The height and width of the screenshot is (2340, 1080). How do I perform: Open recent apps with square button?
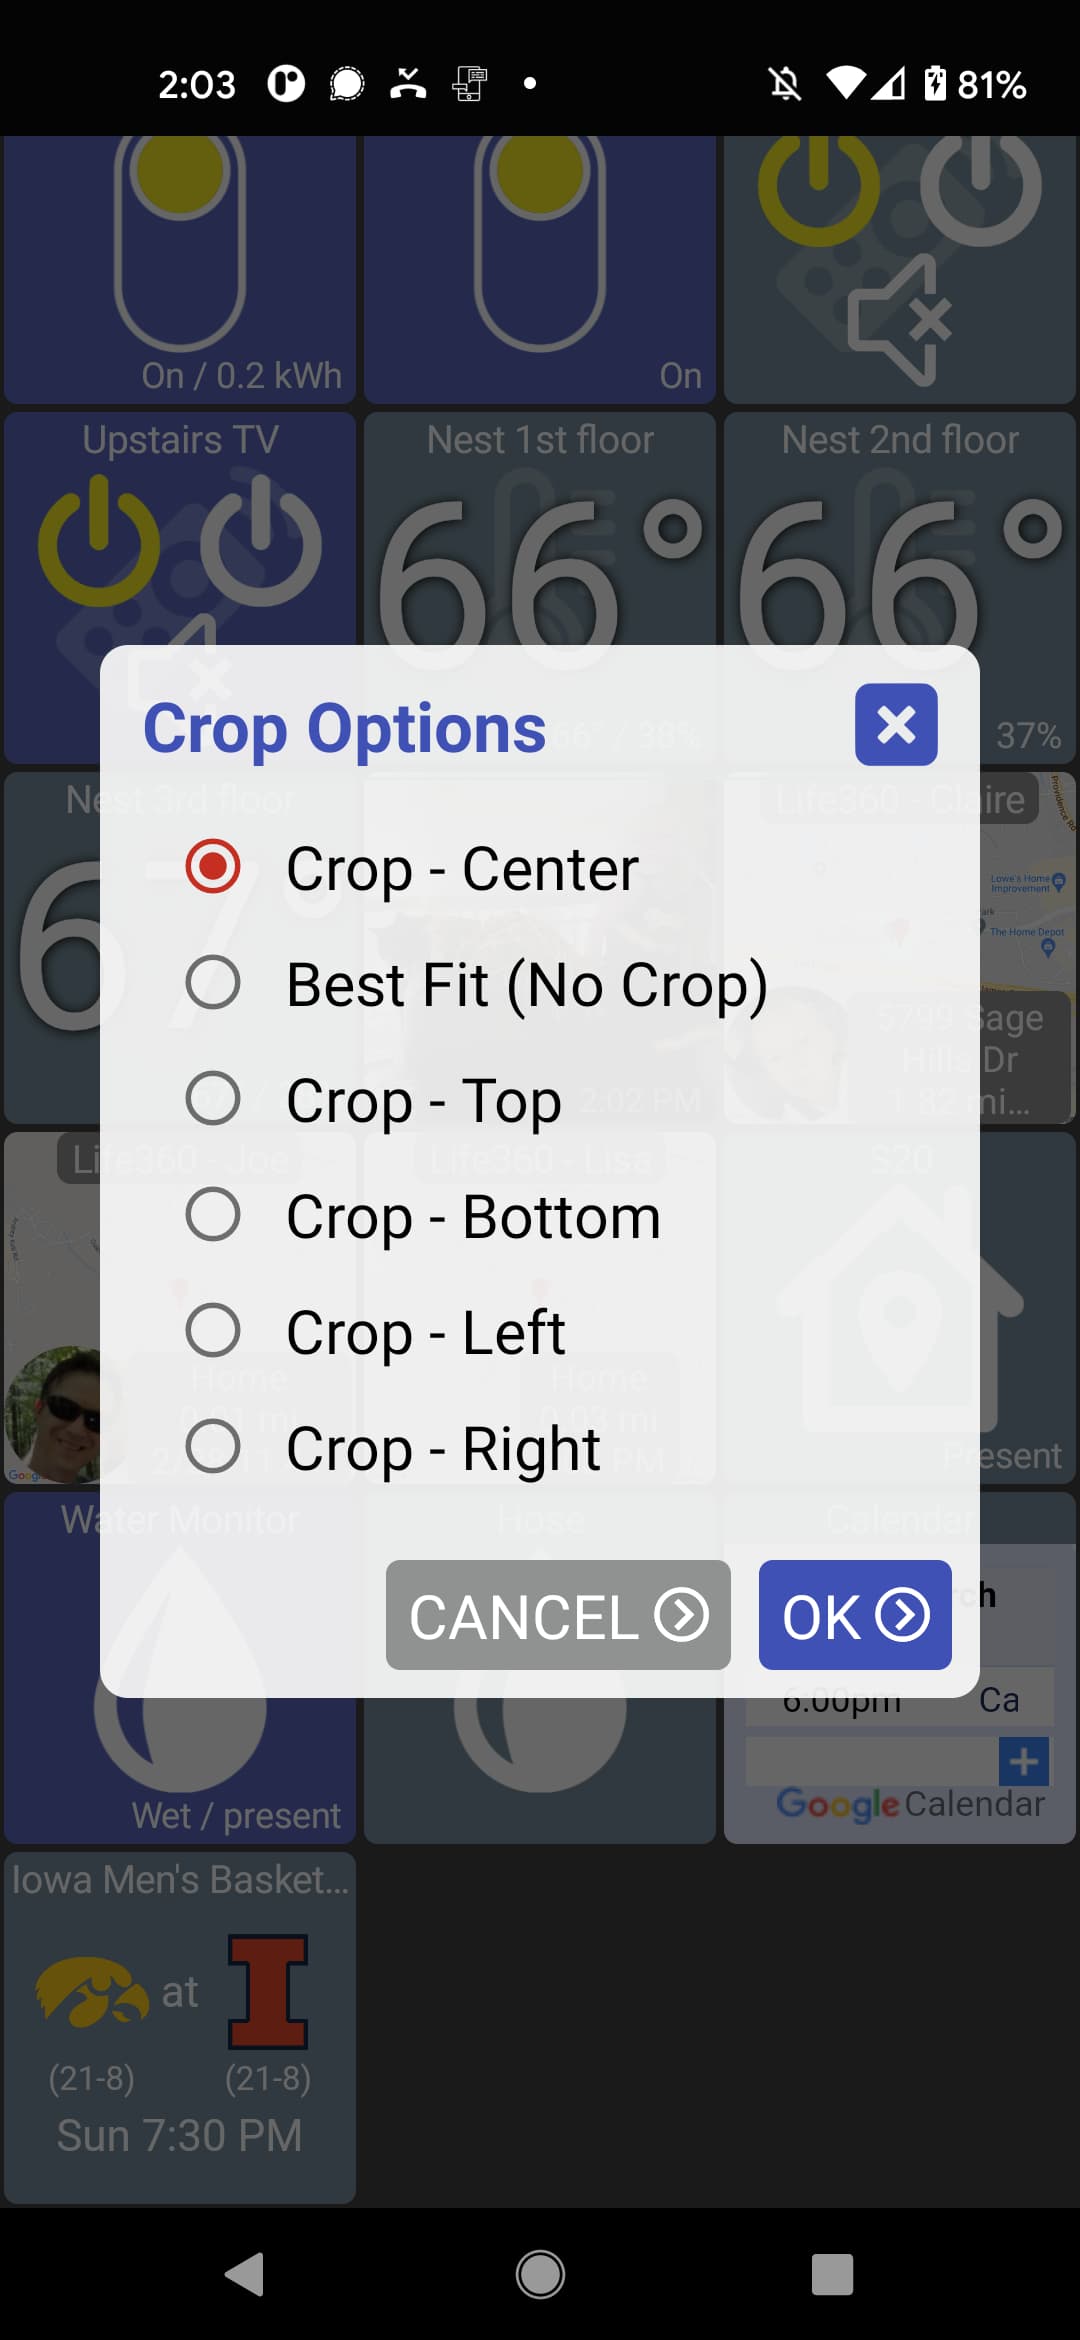(x=832, y=2275)
